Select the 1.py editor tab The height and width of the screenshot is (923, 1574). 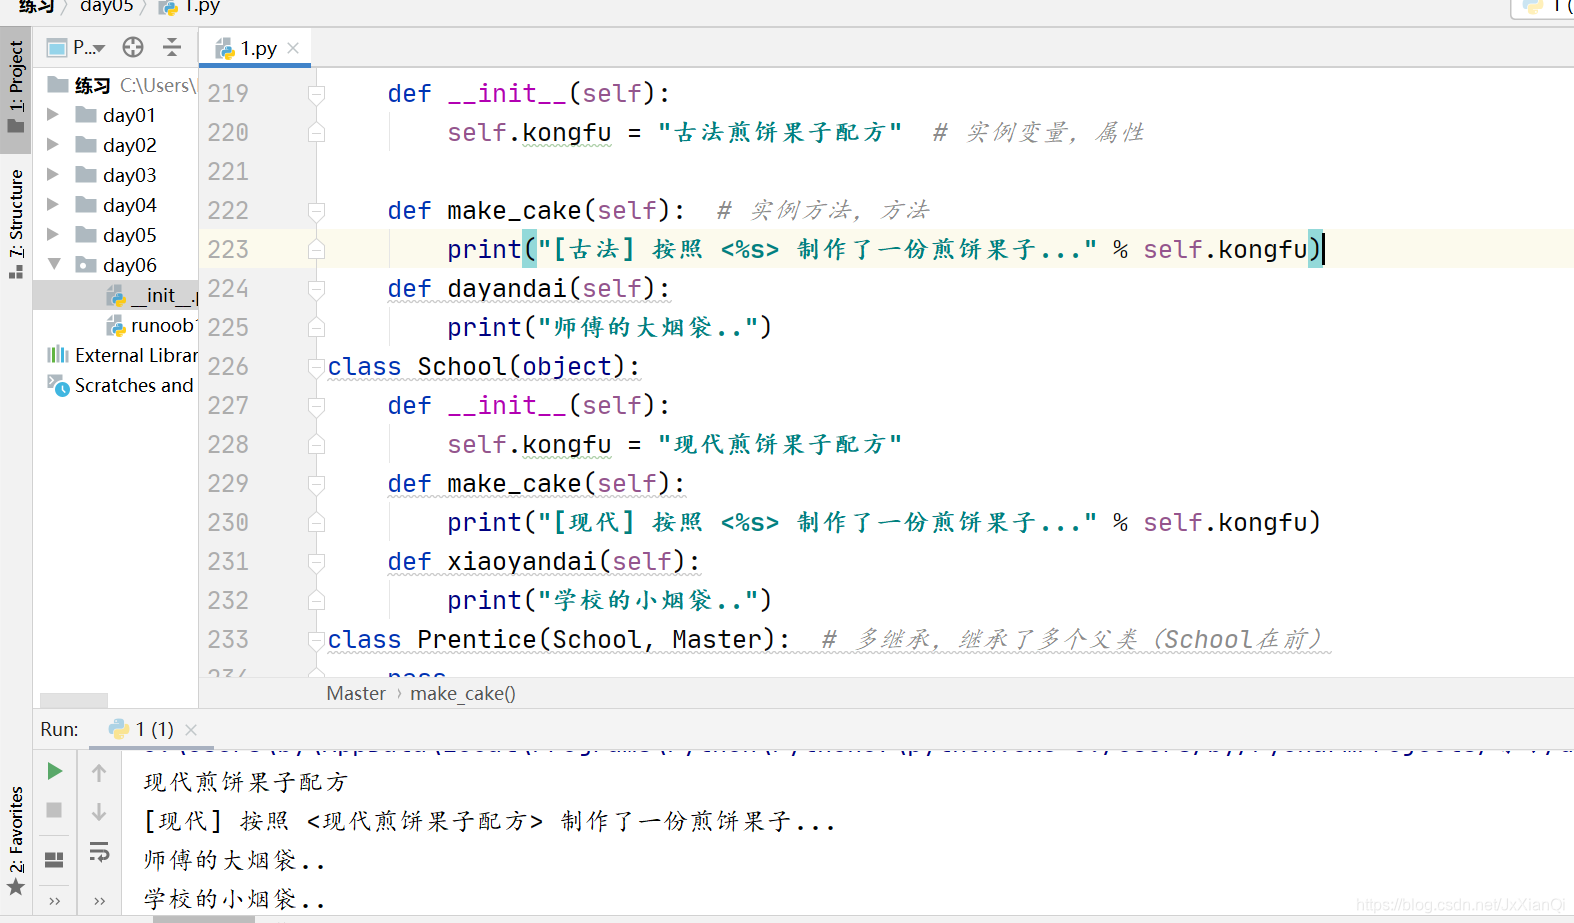click(x=256, y=48)
